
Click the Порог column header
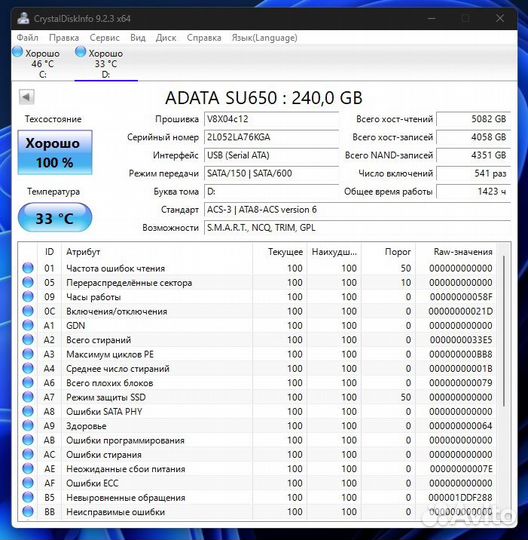(389, 252)
